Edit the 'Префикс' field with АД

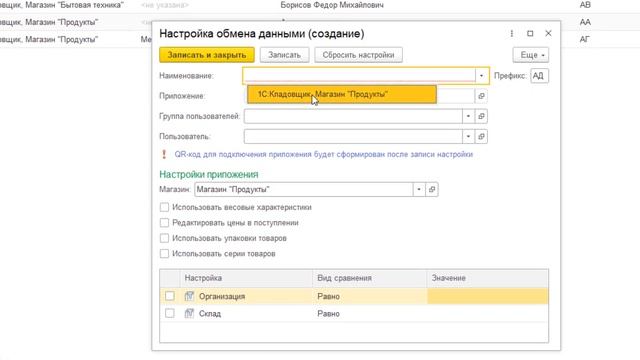click(x=539, y=76)
